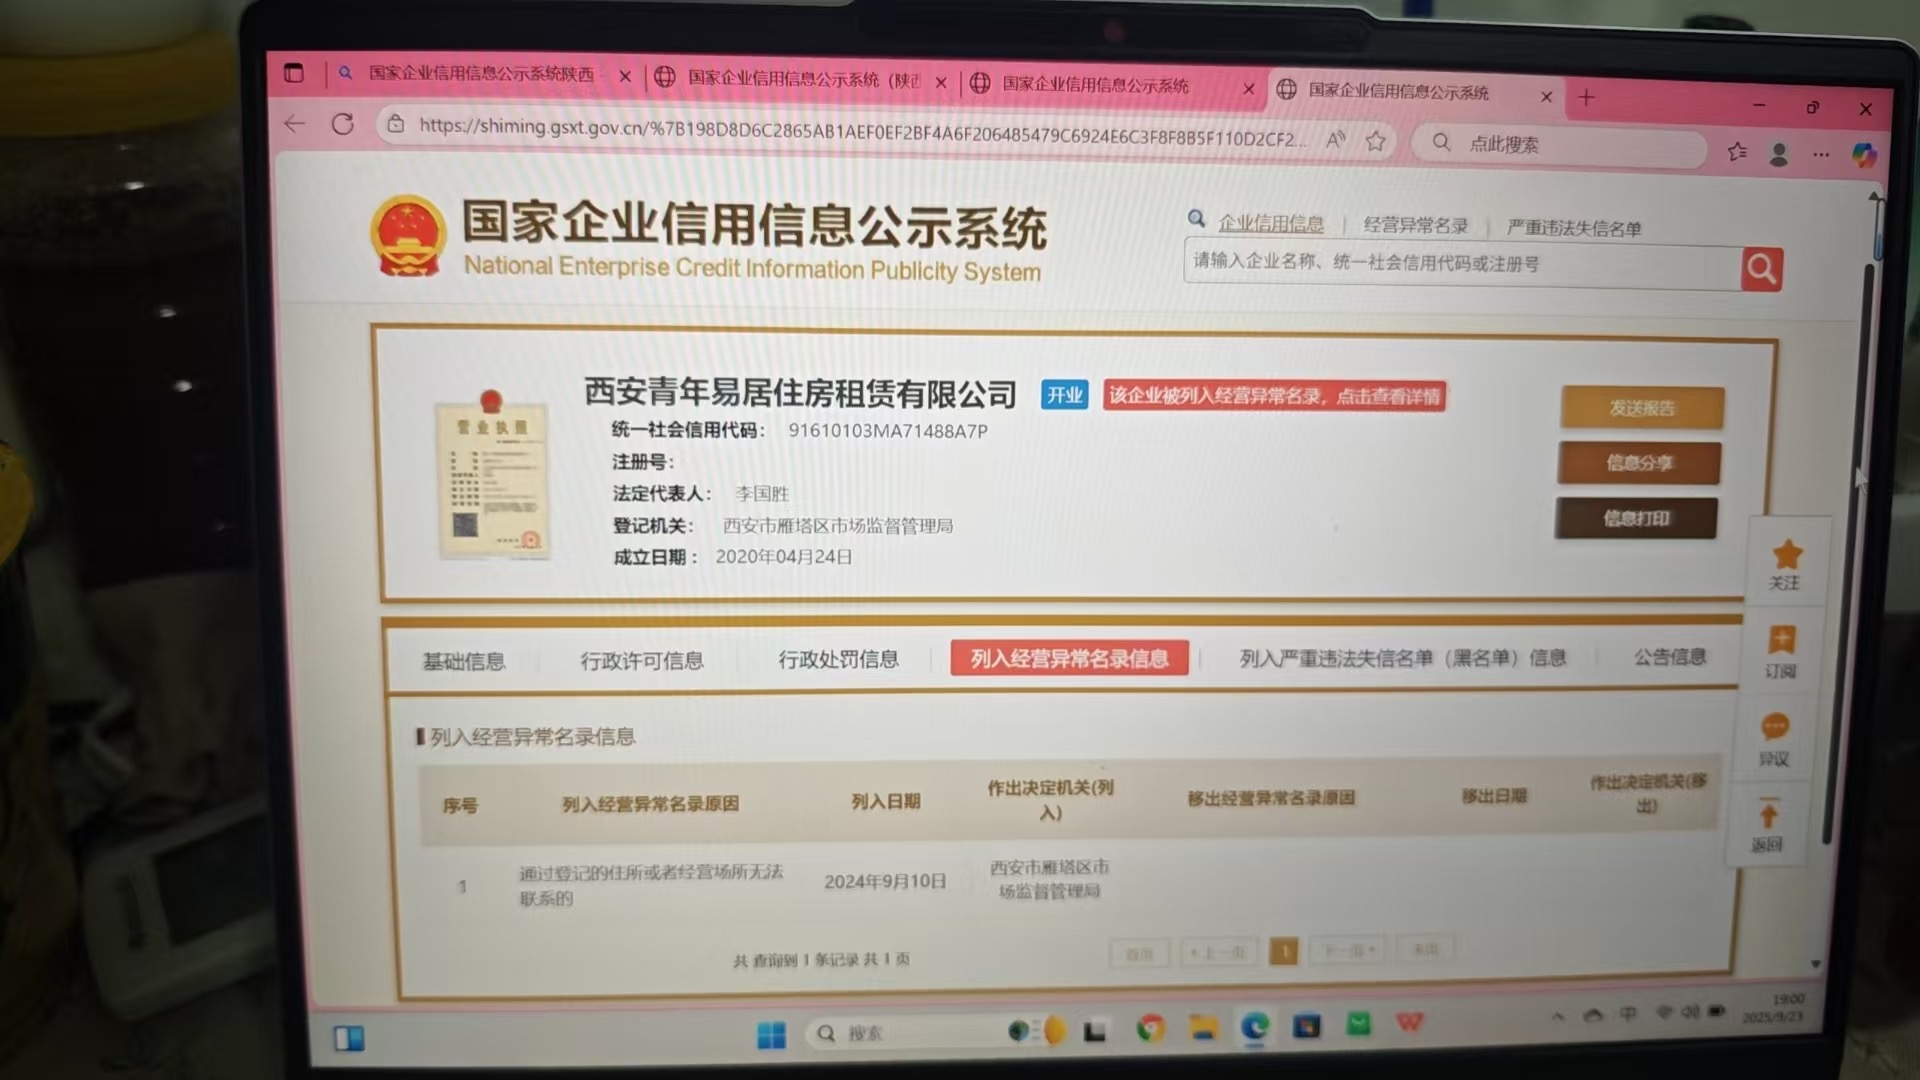This screenshot has height=1080, width=1920.
Task: Click the 发送报告 button
Action: [1641, 408]
